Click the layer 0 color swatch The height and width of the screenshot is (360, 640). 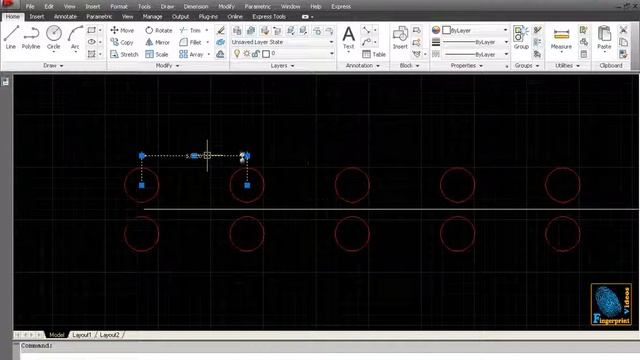pos(266,53)
